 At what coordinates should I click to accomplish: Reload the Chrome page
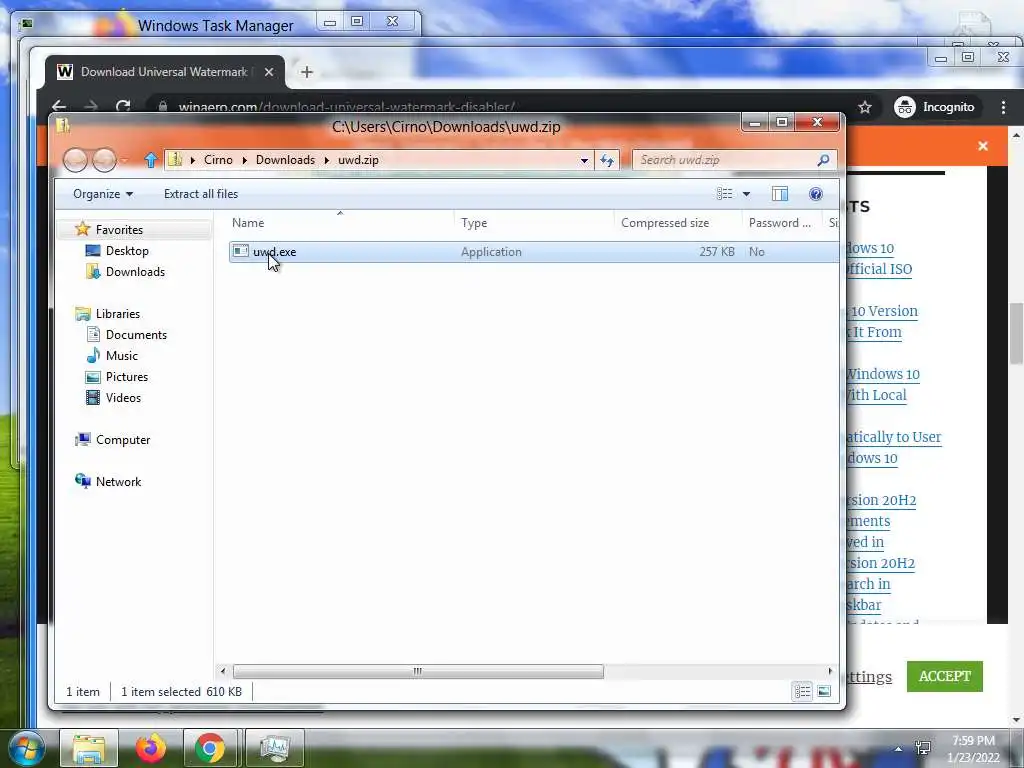(123, 106)
